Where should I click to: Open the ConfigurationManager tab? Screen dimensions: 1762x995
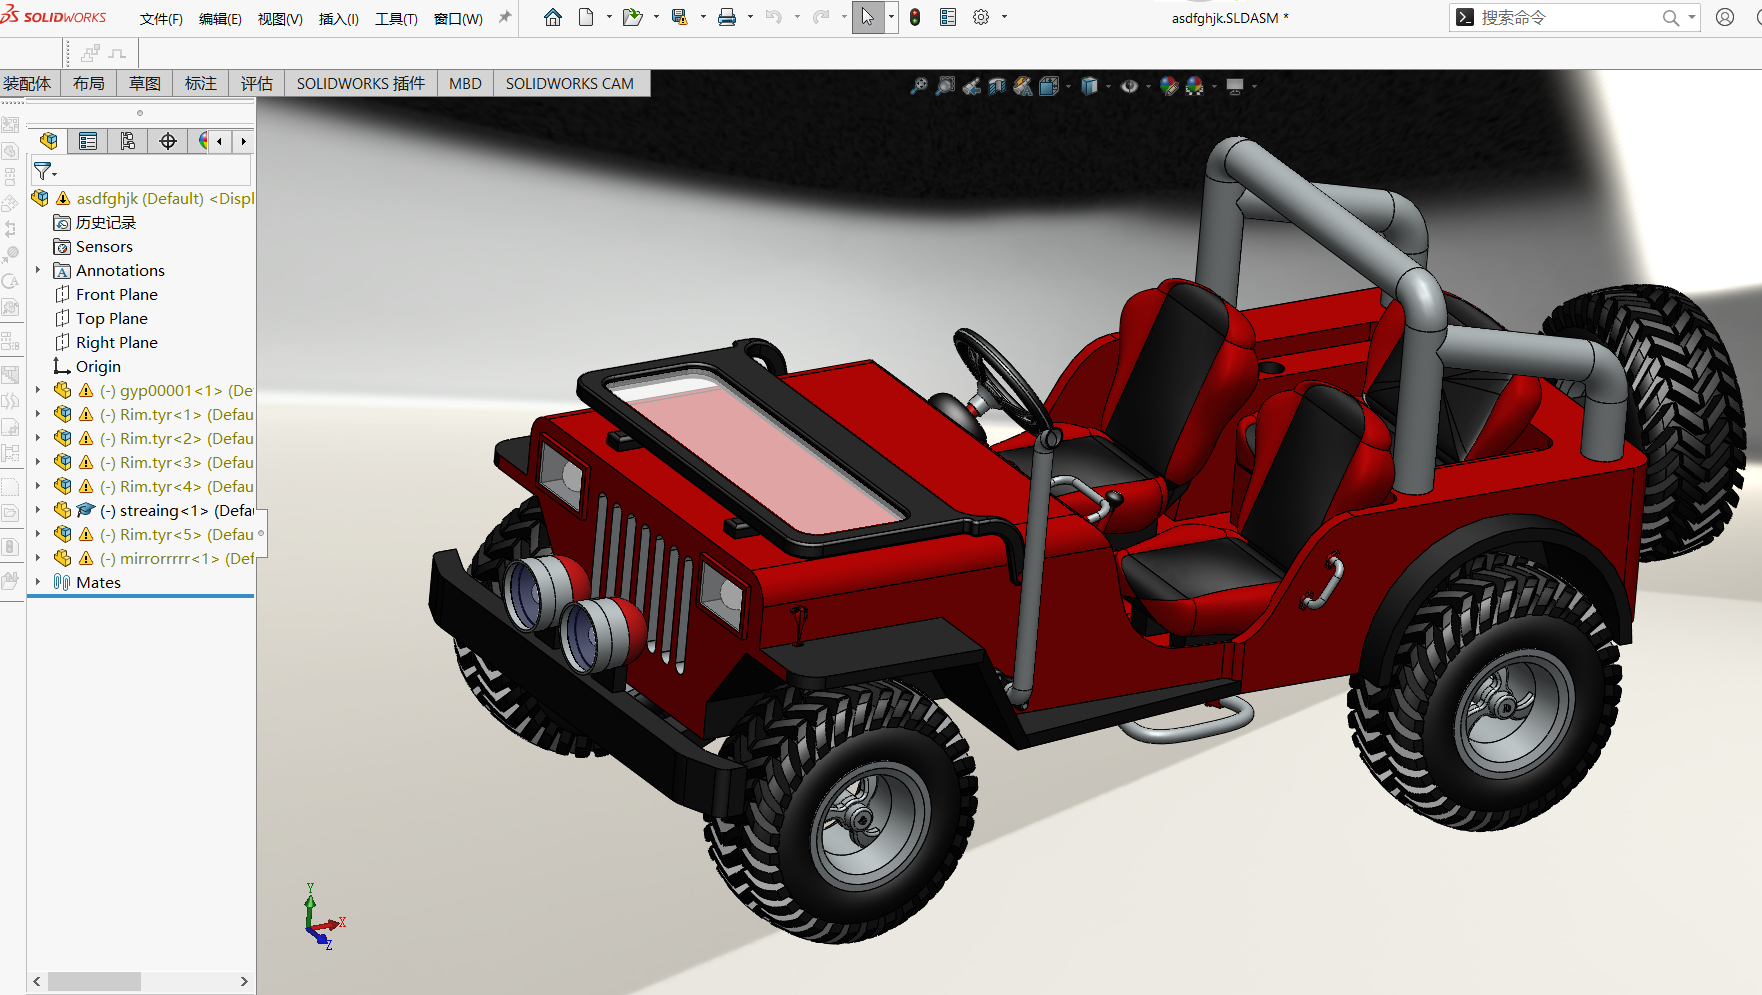(128, 141)
